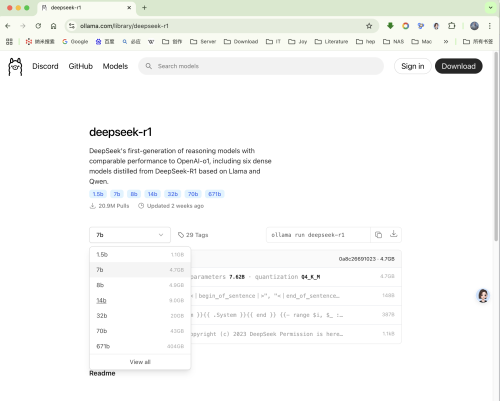Reload the page with the refresh icon
This screenshot has height=401, width=500.
pos(38,26)
